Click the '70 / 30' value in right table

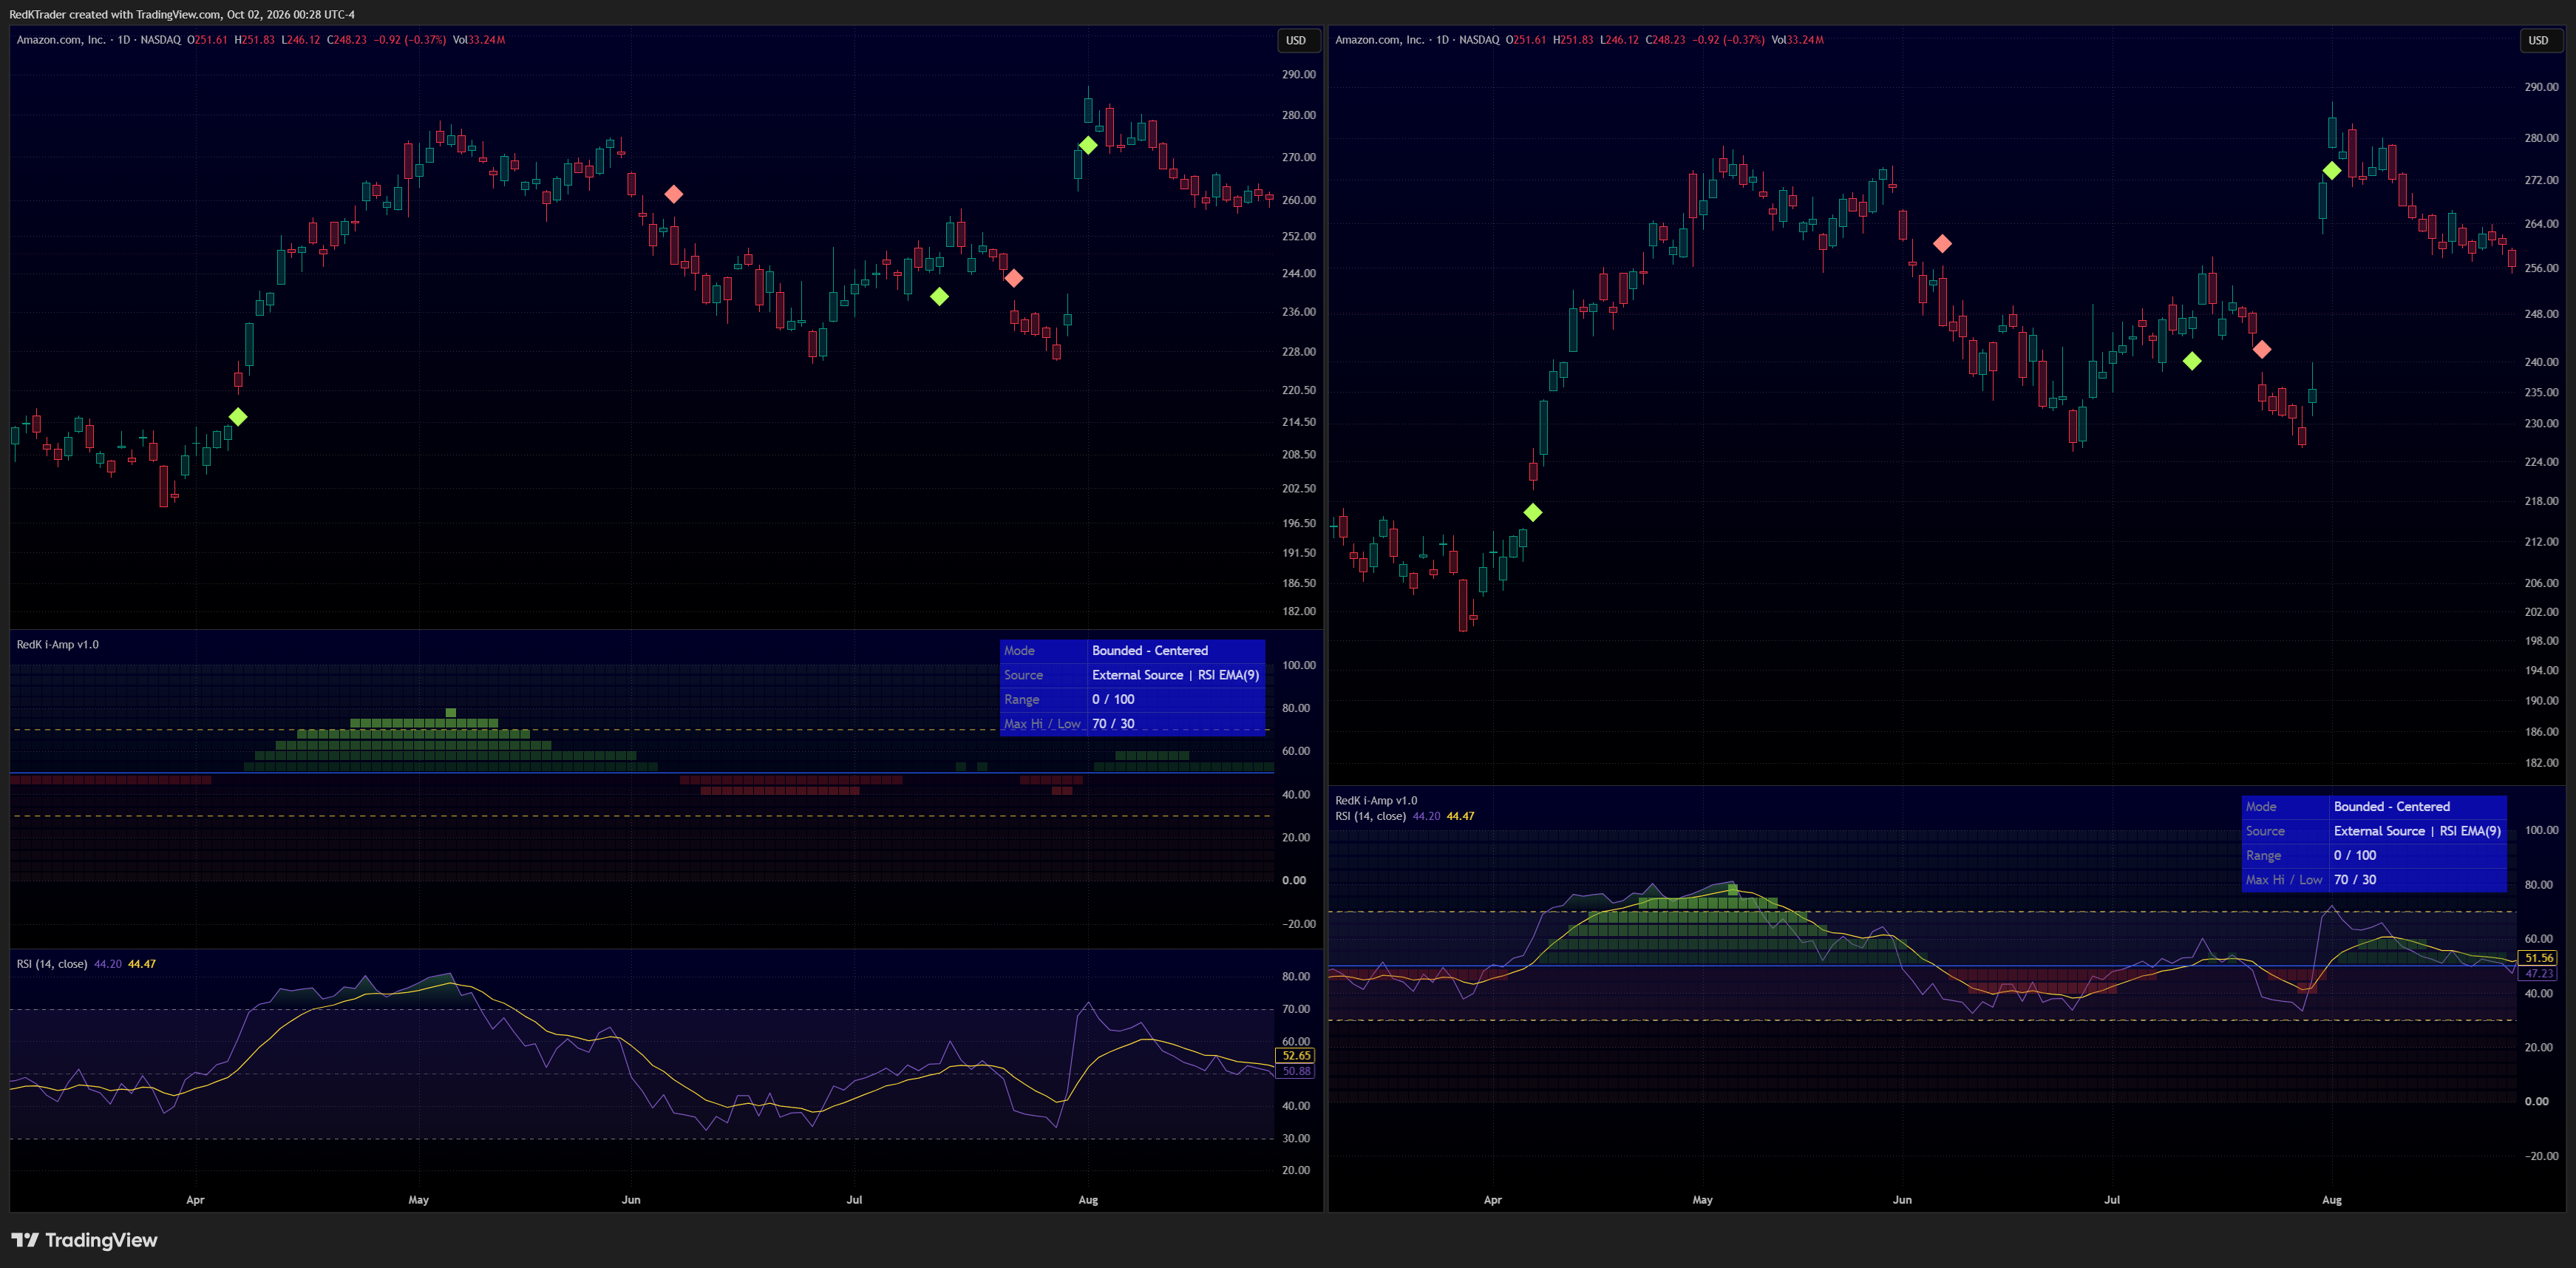[2355, 880]
